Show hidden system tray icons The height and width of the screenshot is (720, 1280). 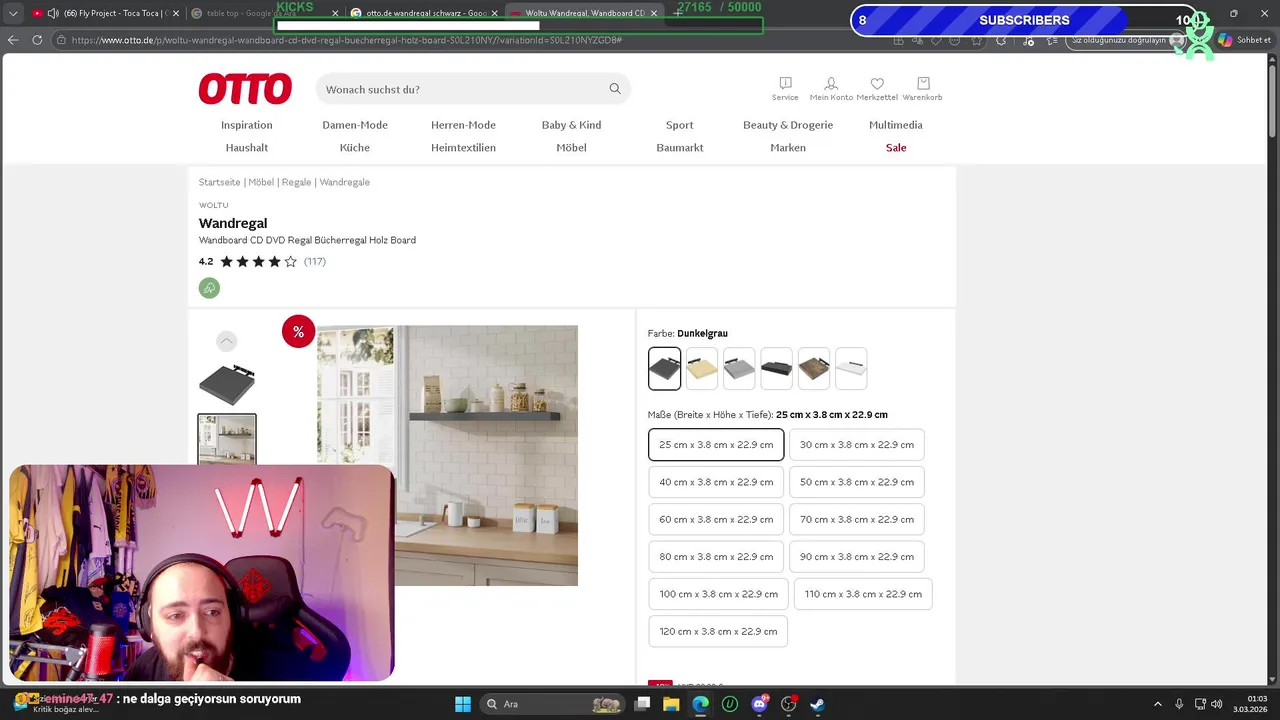1158,704
